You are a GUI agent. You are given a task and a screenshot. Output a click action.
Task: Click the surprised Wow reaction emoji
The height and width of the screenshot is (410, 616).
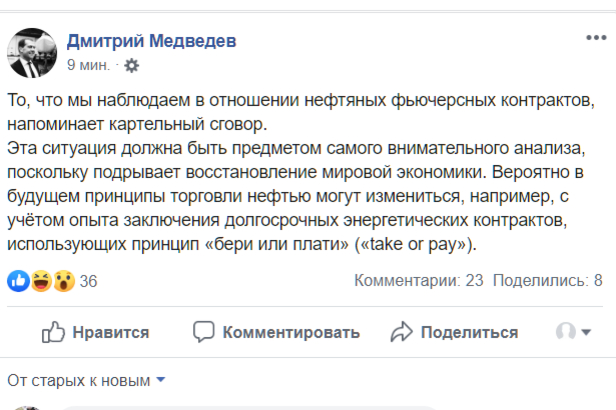click(x=64, y=281)
